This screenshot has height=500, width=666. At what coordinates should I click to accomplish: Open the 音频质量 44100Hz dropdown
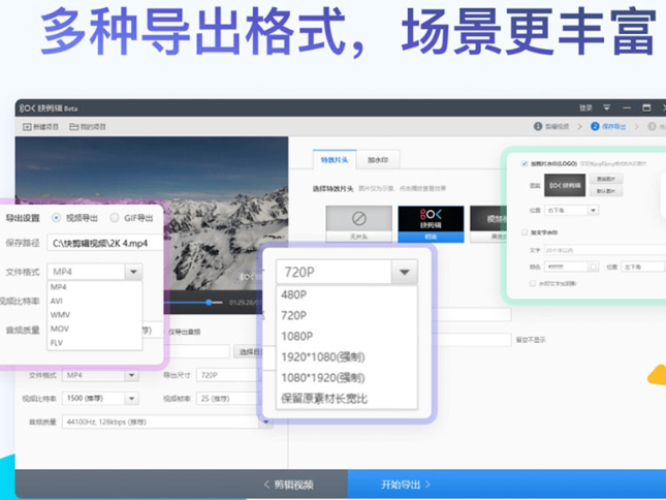167,422
